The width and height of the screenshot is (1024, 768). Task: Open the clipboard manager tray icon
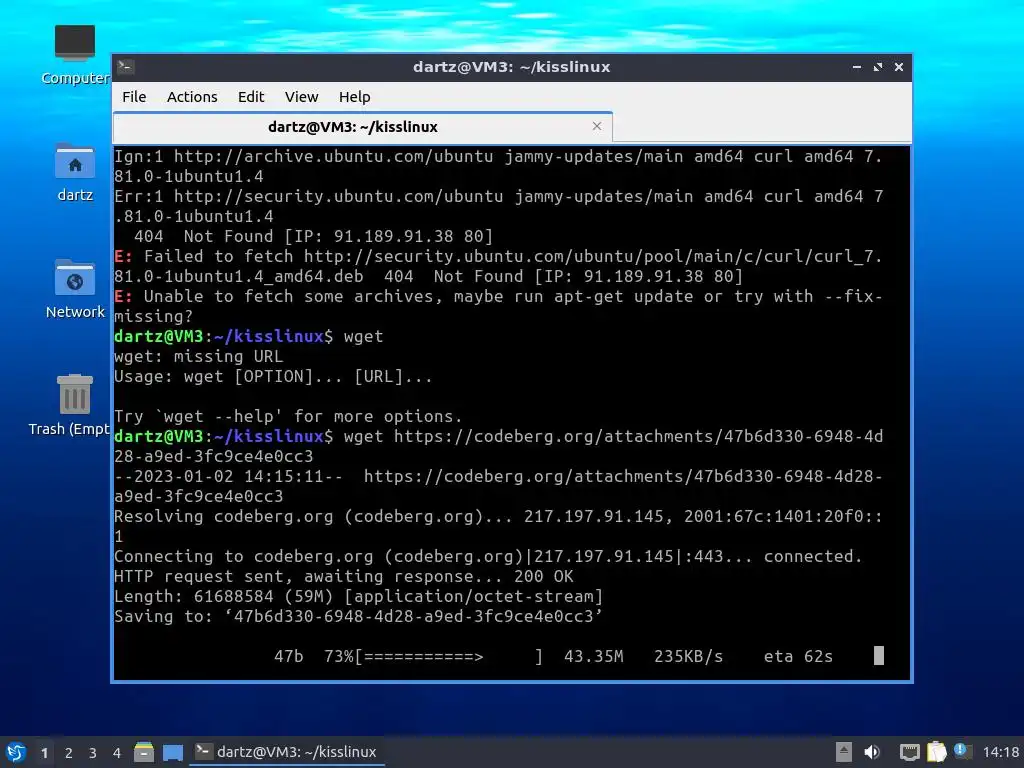pos(936,752)
